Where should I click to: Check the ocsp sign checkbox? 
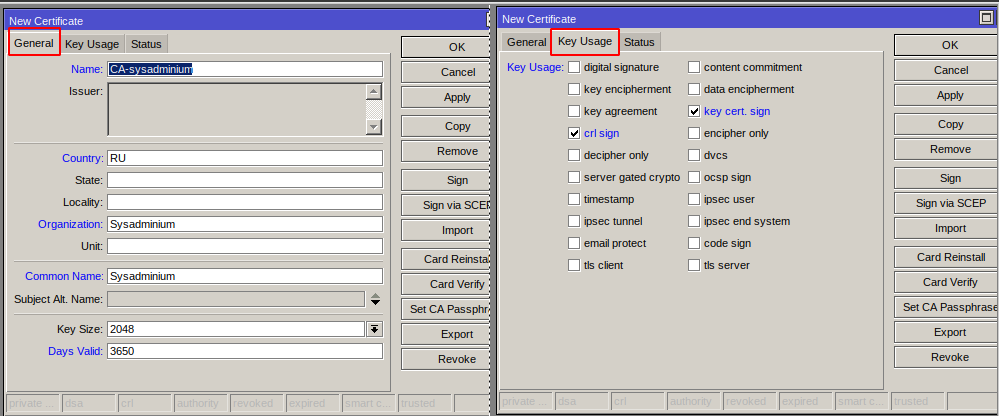point(694,177)
